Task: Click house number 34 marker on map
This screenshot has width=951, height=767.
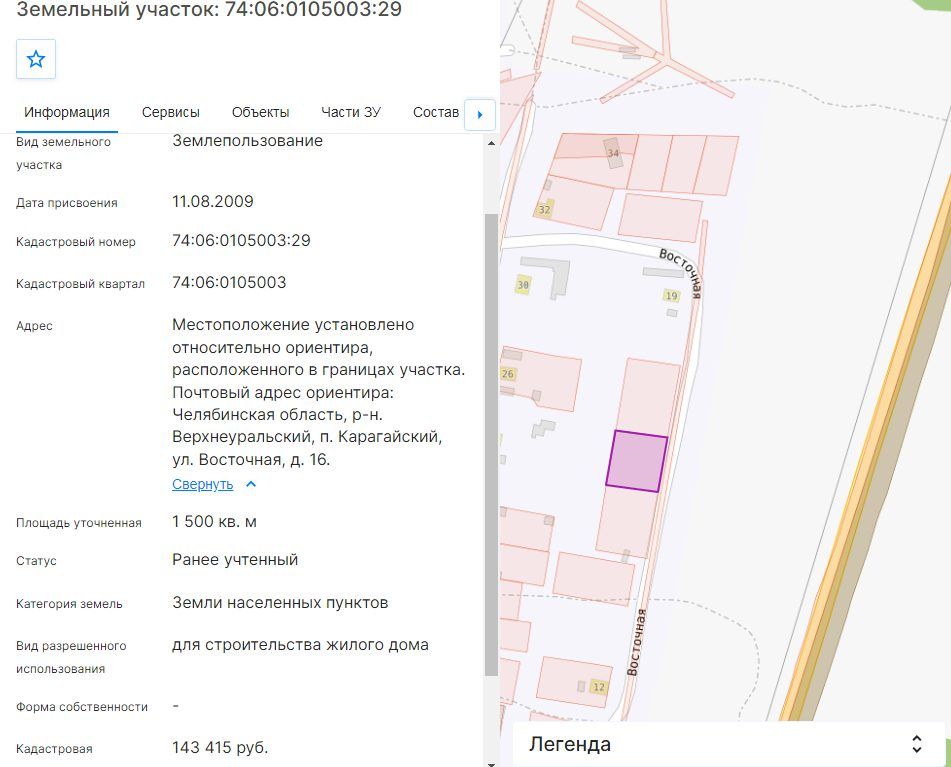Action: [613, 153]
